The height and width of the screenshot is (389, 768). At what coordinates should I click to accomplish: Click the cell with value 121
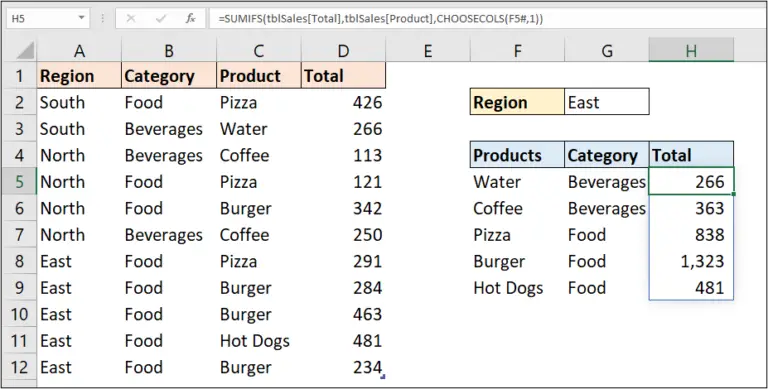click(343, 181)
